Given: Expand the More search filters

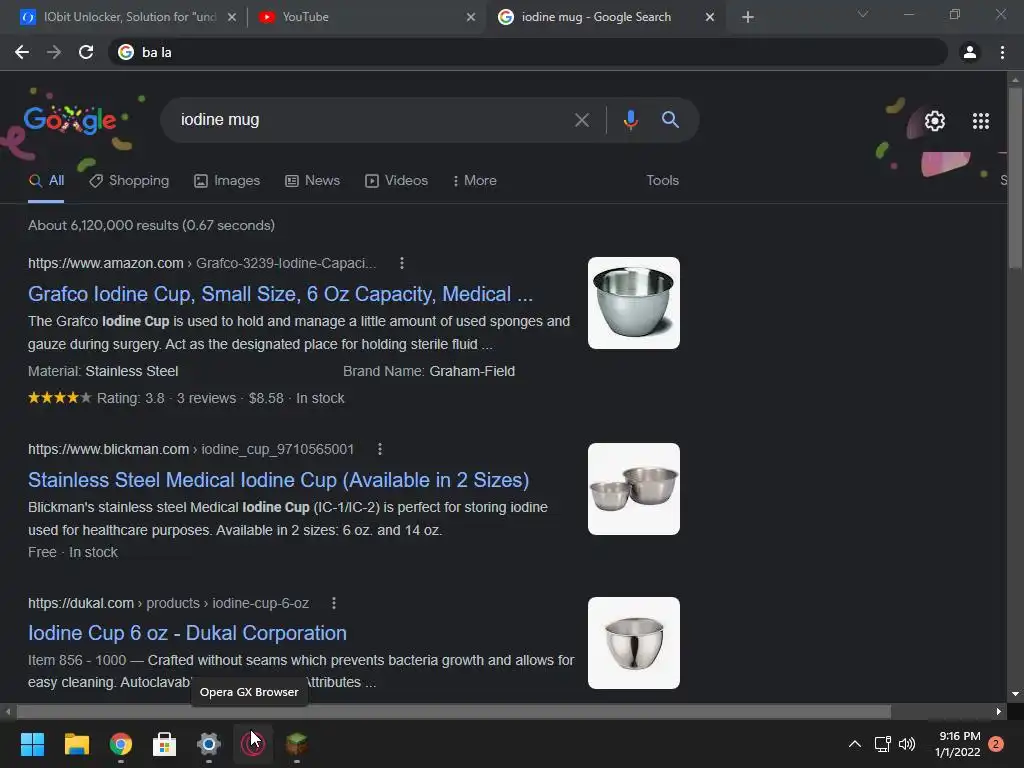Looking at the screenshot, I should (475, 181).
